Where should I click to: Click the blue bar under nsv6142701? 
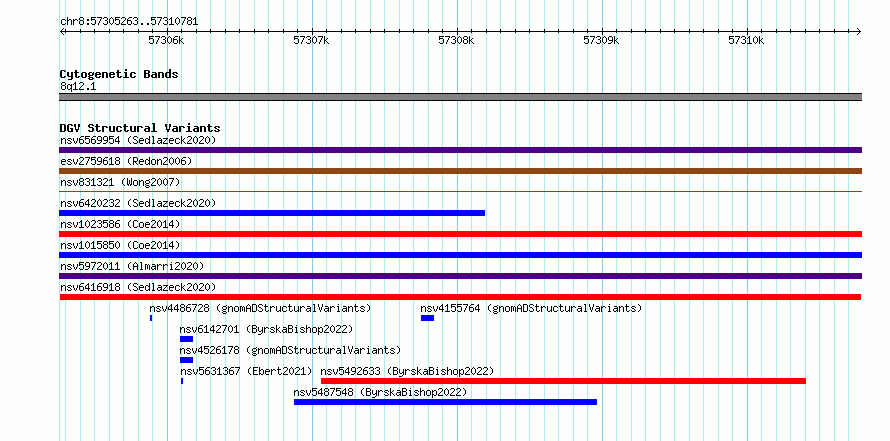click(187, 339)
